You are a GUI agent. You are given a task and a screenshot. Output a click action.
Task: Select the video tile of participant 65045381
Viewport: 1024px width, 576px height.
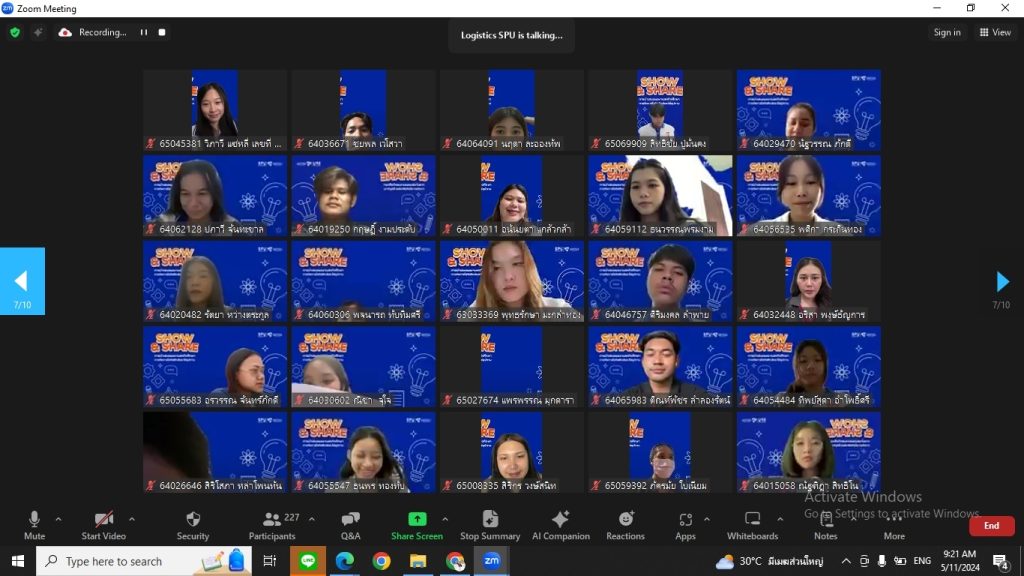tap(215, 110)
